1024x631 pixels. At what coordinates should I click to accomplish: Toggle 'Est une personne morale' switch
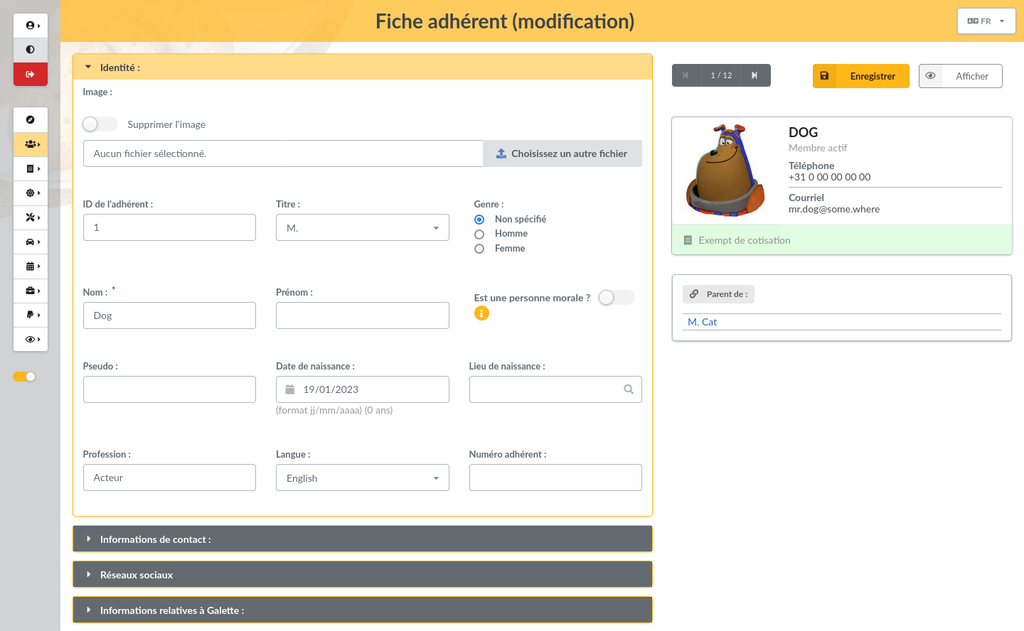point(615,298)
